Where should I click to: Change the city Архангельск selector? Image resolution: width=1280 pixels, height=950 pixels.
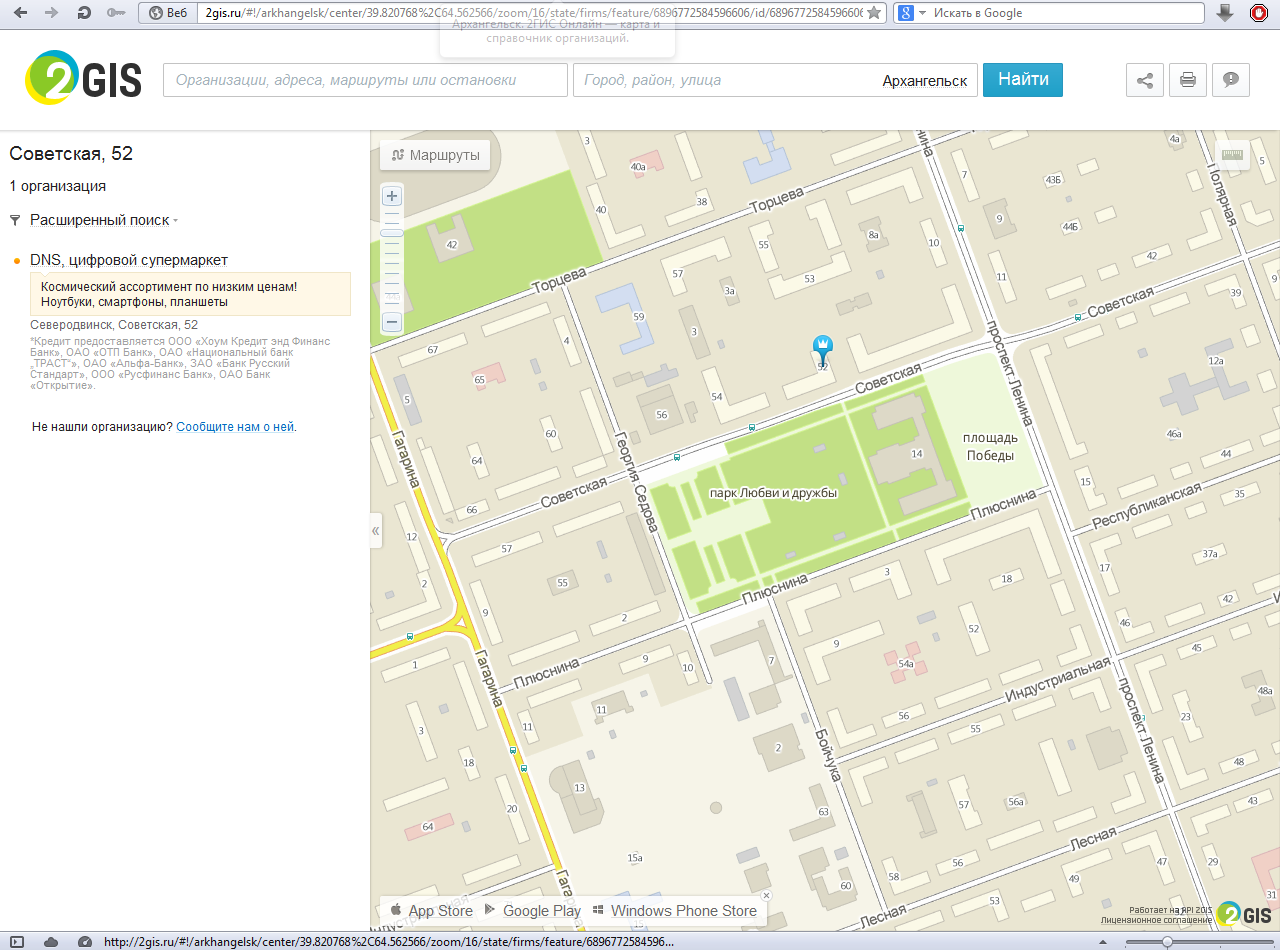tap(924, 81)
